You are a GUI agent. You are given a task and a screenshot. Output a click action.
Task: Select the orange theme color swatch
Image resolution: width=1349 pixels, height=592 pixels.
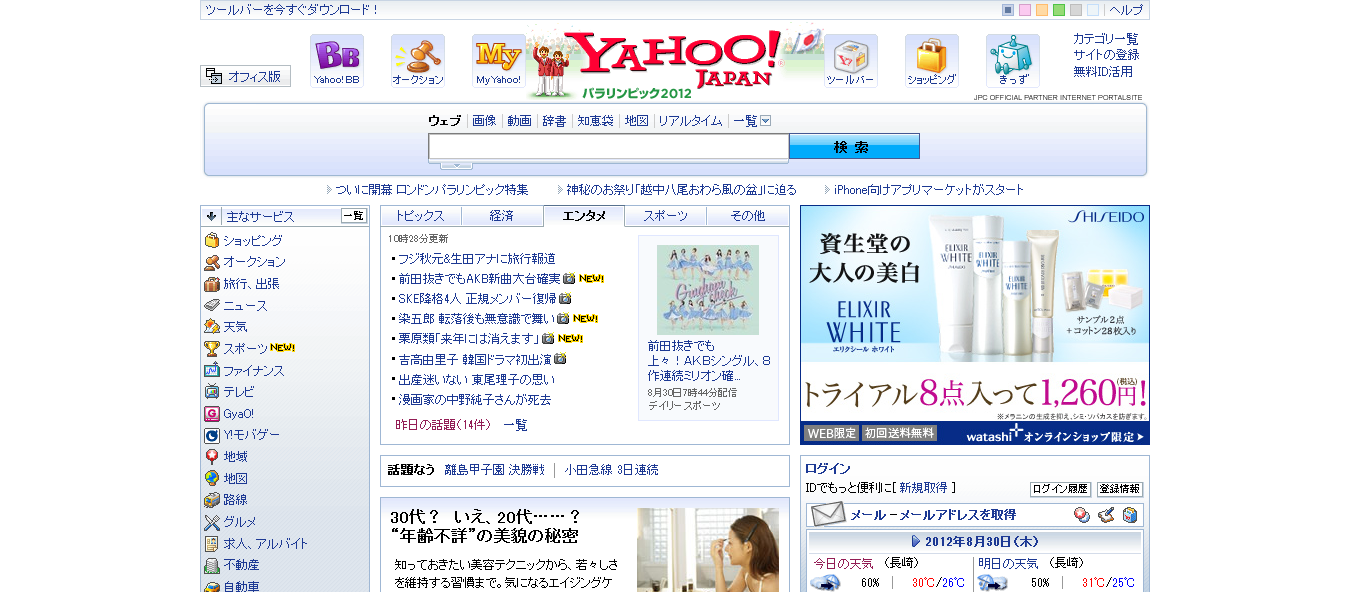(x=1042, y=10)
